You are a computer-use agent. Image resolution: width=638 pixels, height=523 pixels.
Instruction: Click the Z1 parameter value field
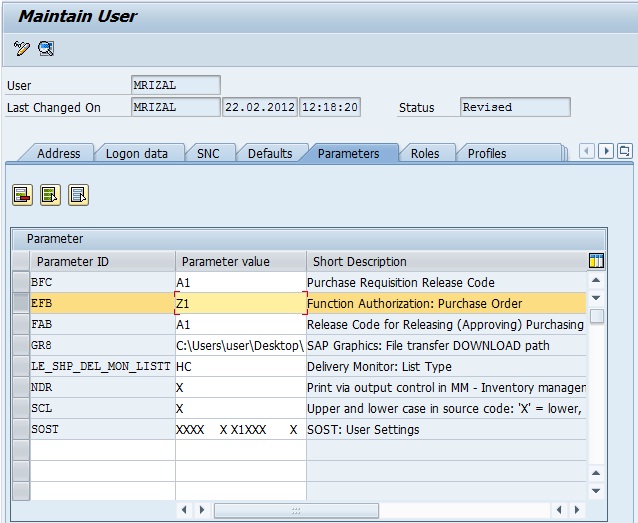pyautogui.click(x=240, y=304)
